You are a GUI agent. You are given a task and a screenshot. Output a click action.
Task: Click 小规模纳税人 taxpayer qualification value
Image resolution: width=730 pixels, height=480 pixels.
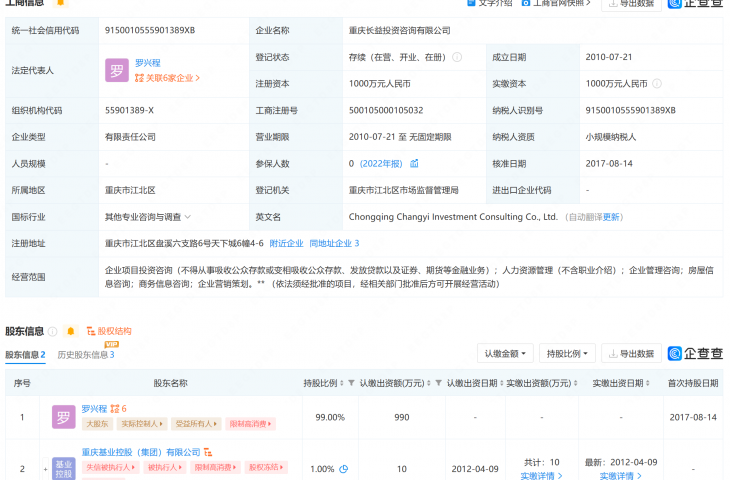(611, 137)
